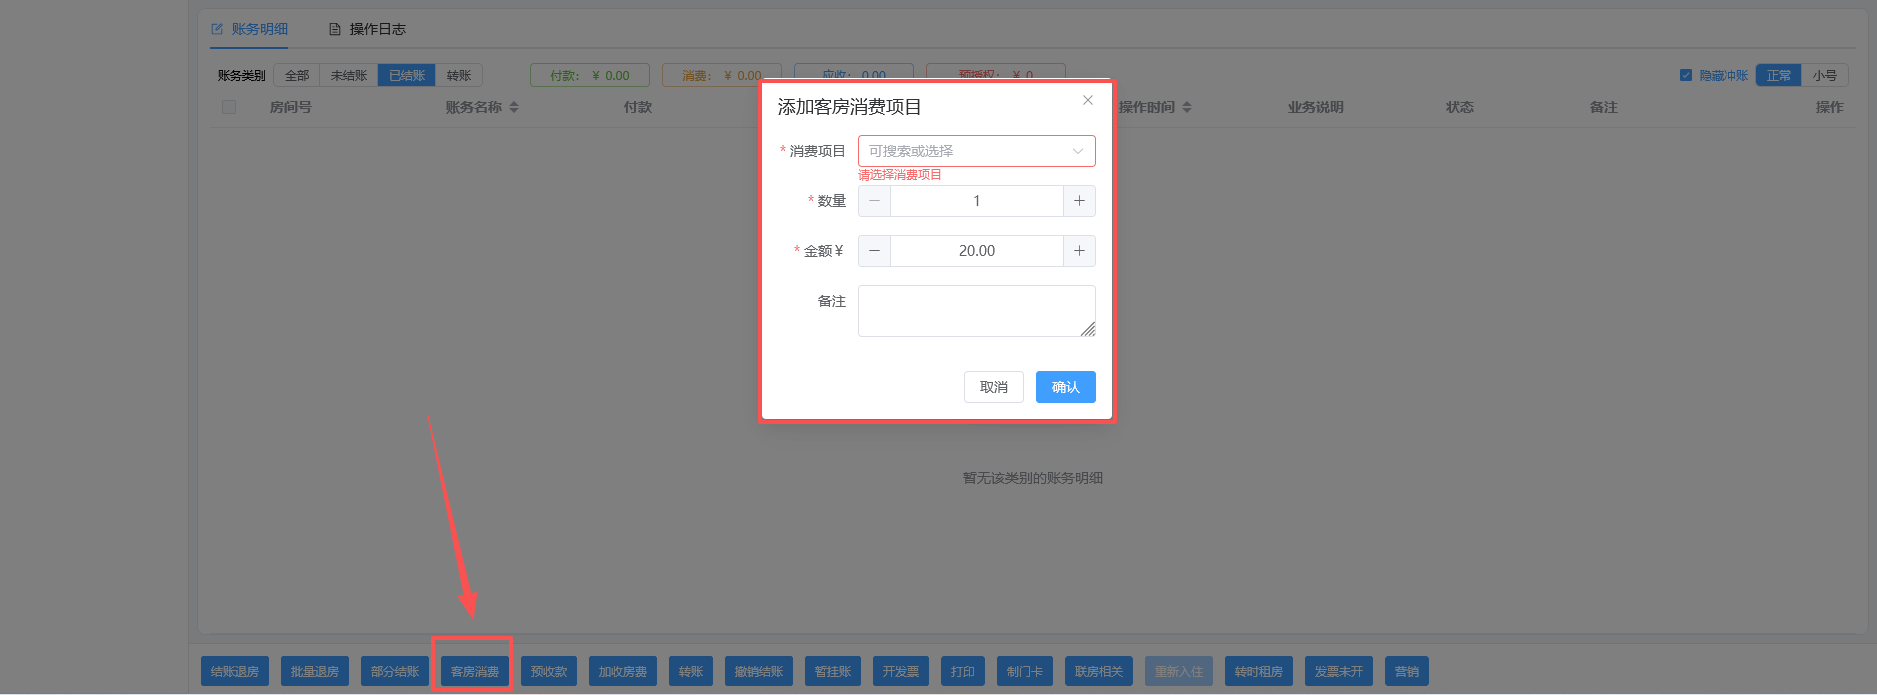Decrease 金额 with minus button
Screen dimensions: 1877x695
tap(875, 251)
